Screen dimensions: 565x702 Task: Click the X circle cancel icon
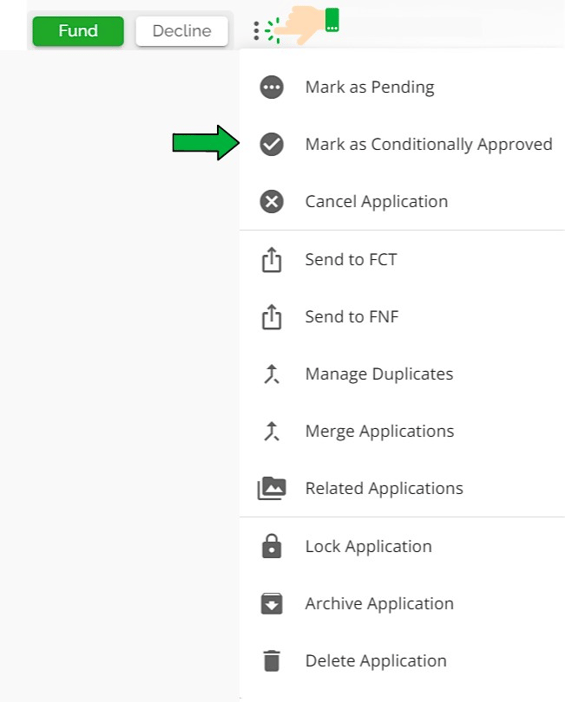[271, 201]
